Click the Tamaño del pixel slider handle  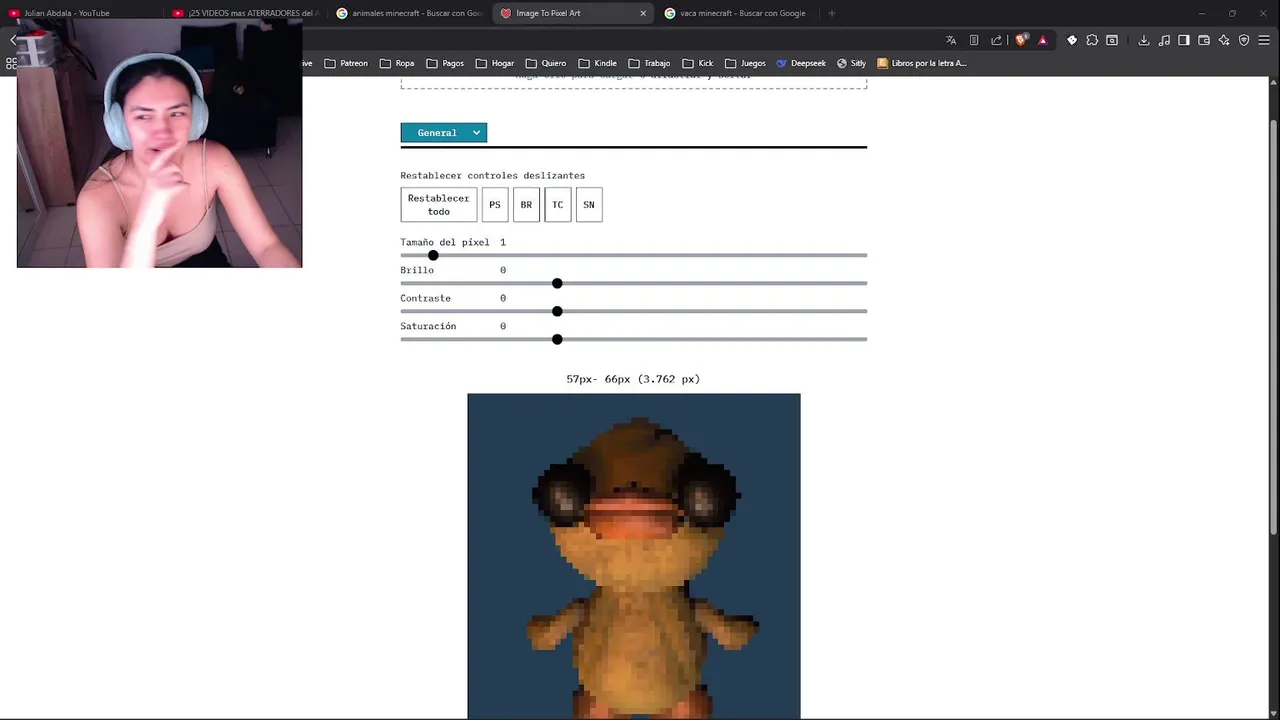433,255
